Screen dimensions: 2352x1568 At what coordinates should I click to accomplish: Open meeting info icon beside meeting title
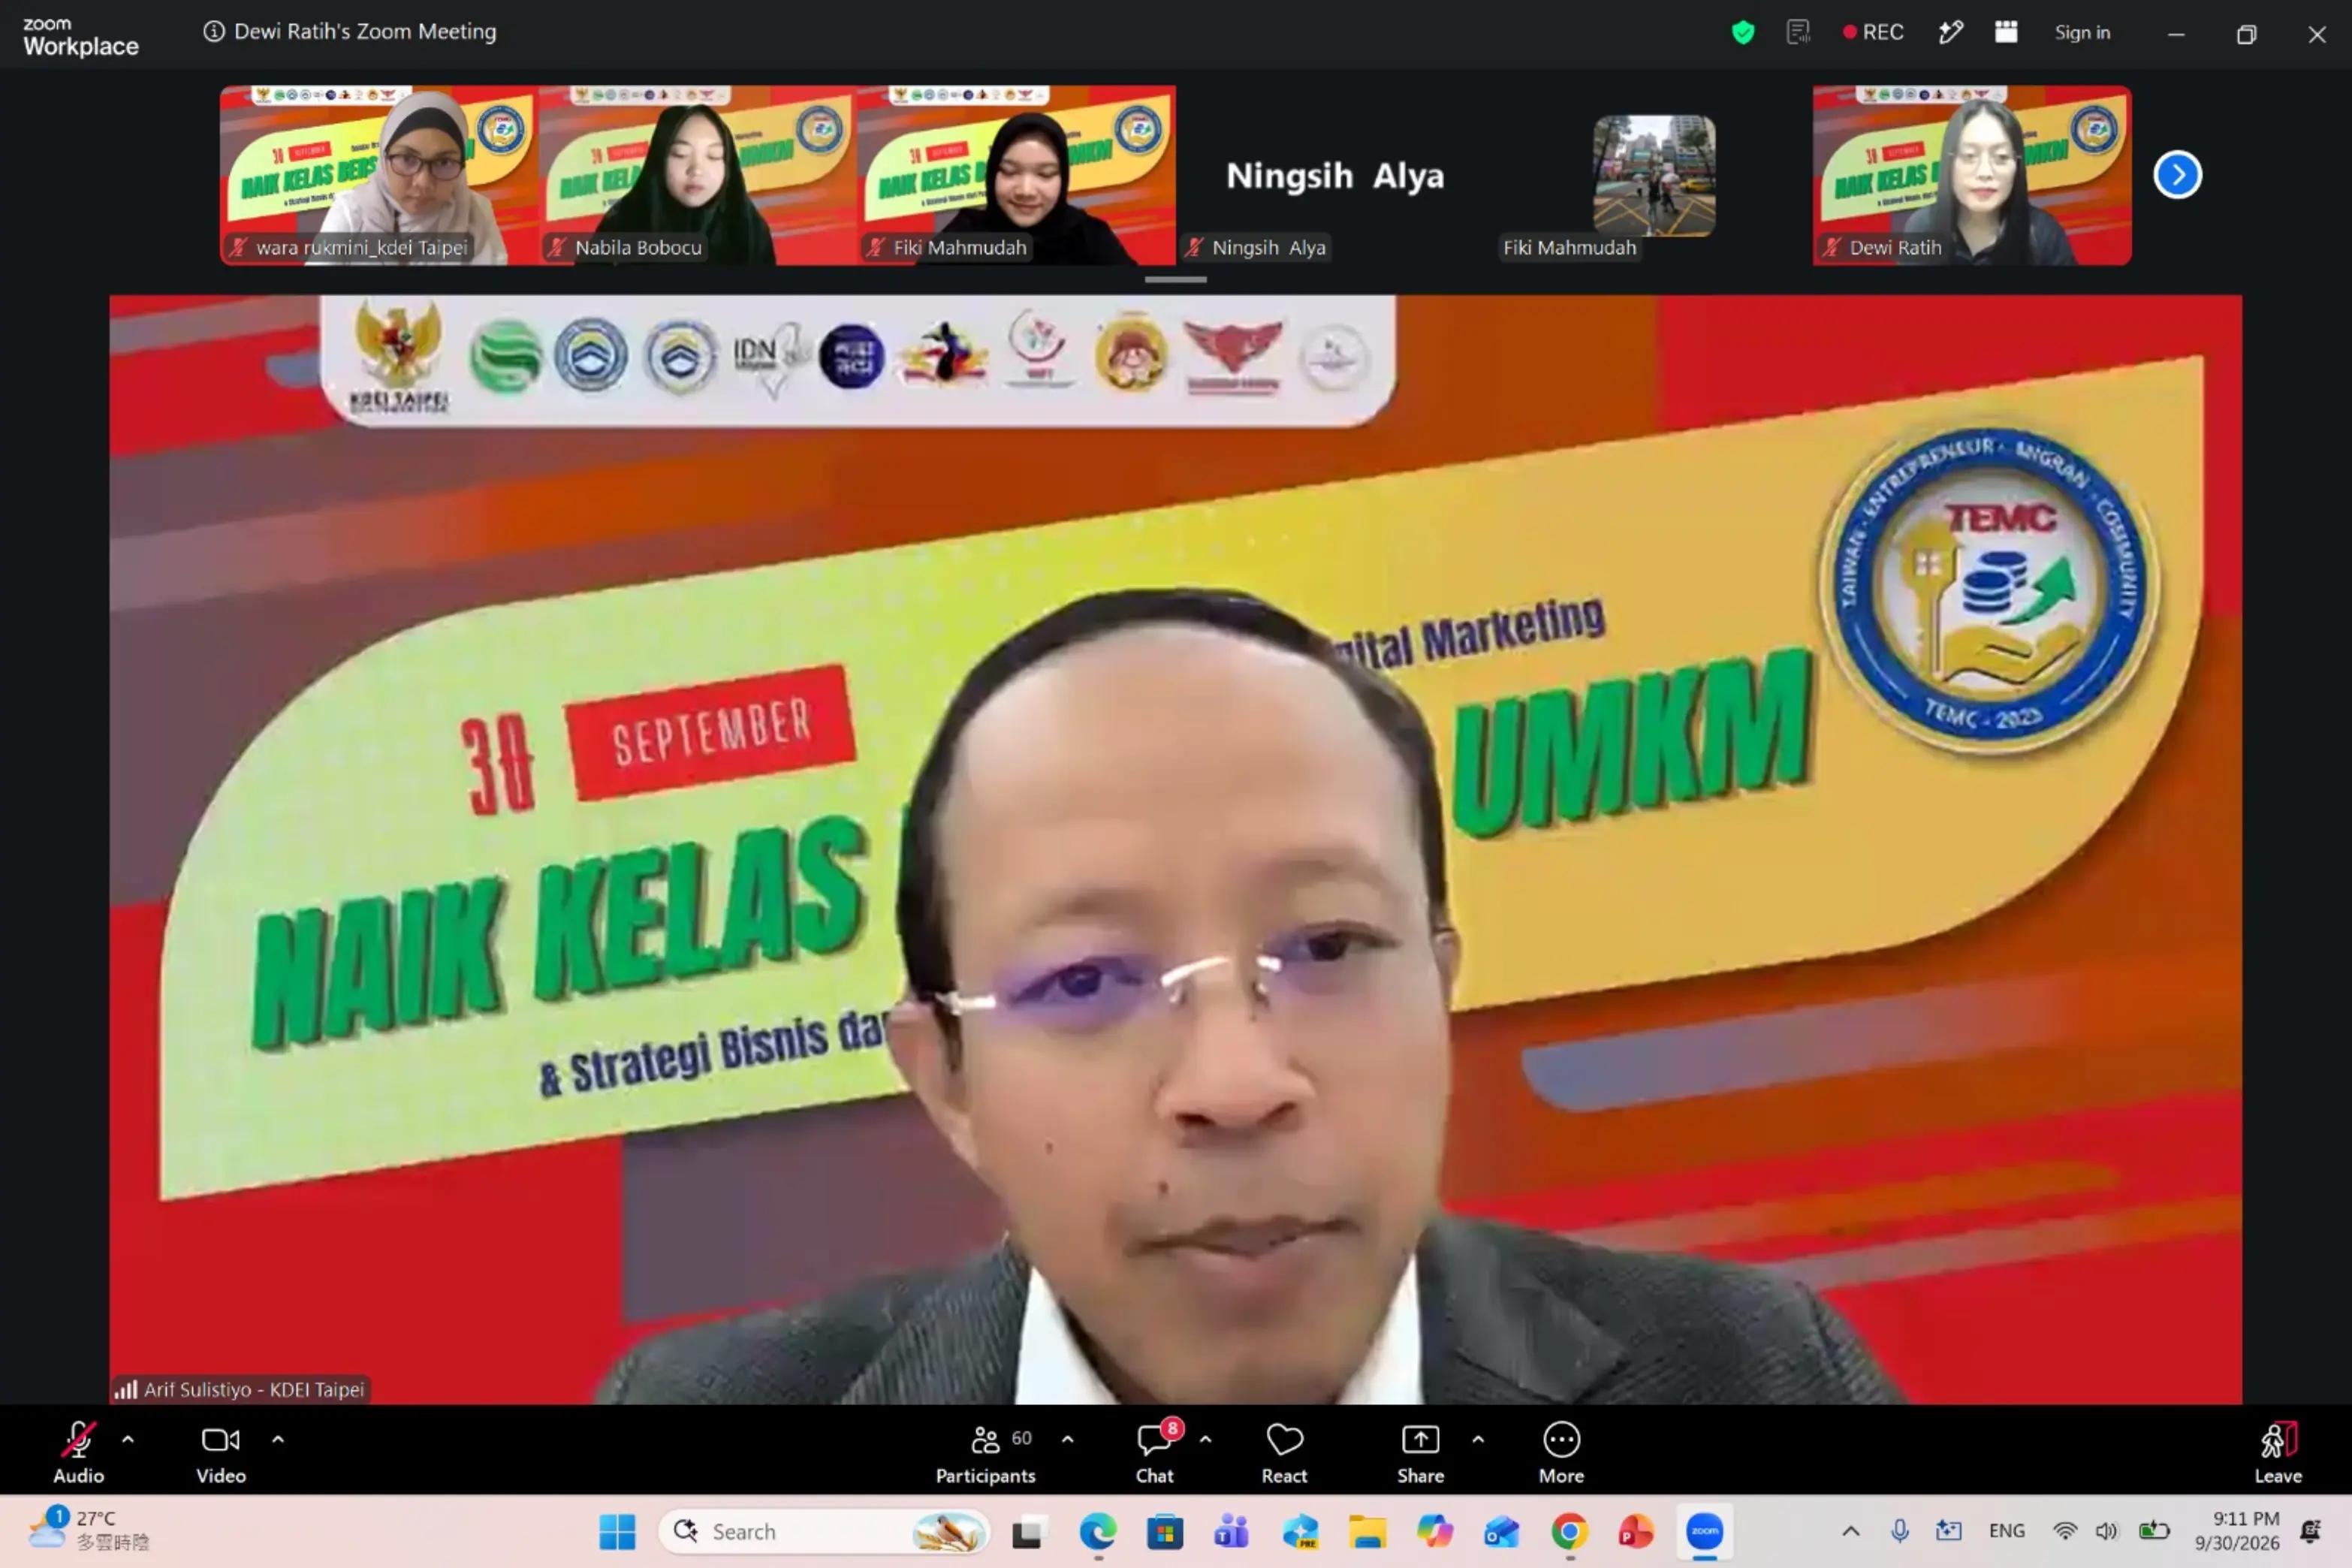coord(213,31)
